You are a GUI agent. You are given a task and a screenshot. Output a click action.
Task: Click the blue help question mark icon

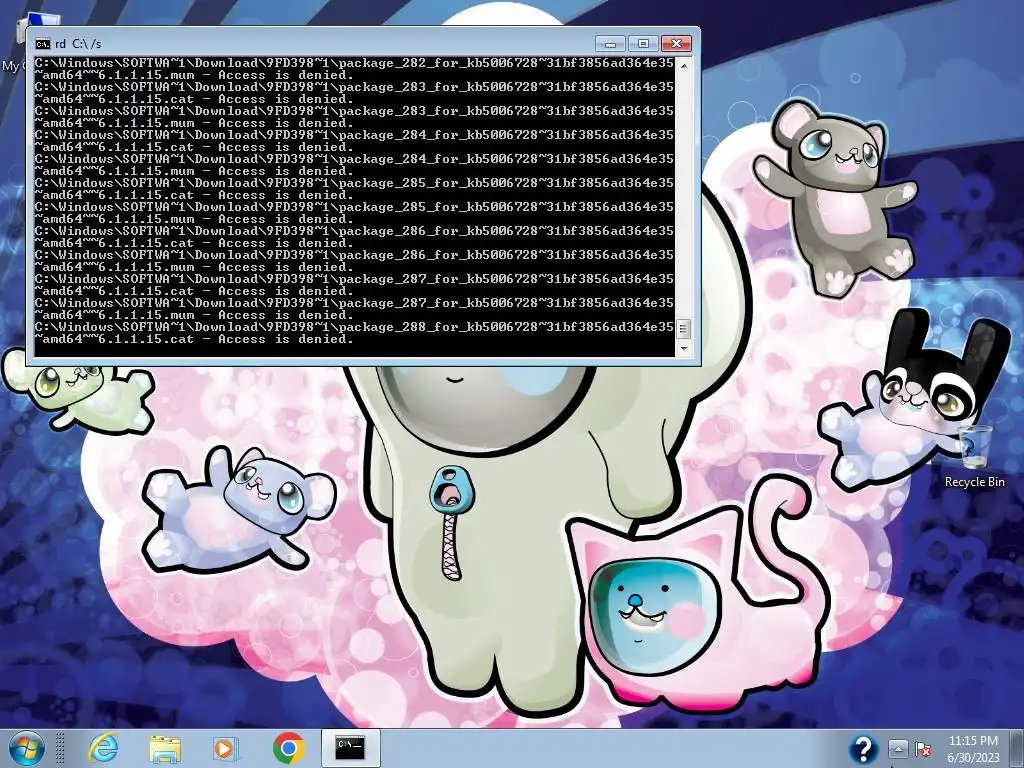[863, 749]
